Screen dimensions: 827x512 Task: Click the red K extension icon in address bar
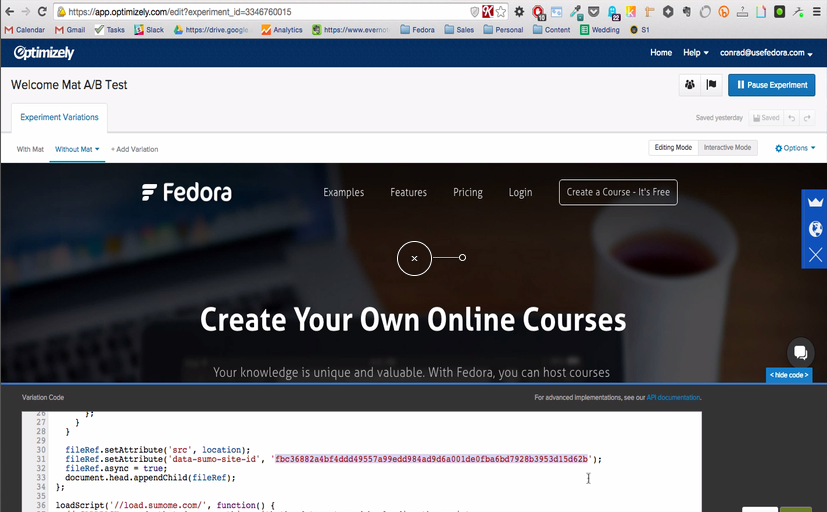point(488,12)
